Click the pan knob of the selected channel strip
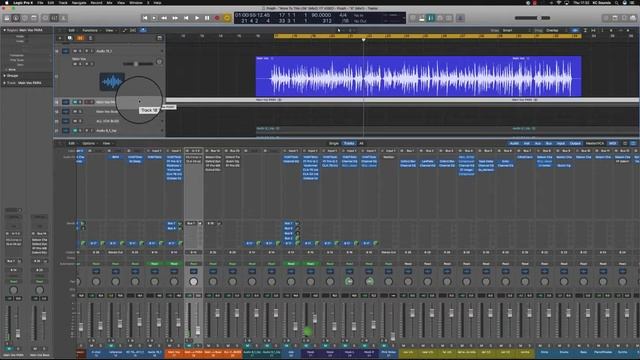640x360 pixels. (193, 282)
